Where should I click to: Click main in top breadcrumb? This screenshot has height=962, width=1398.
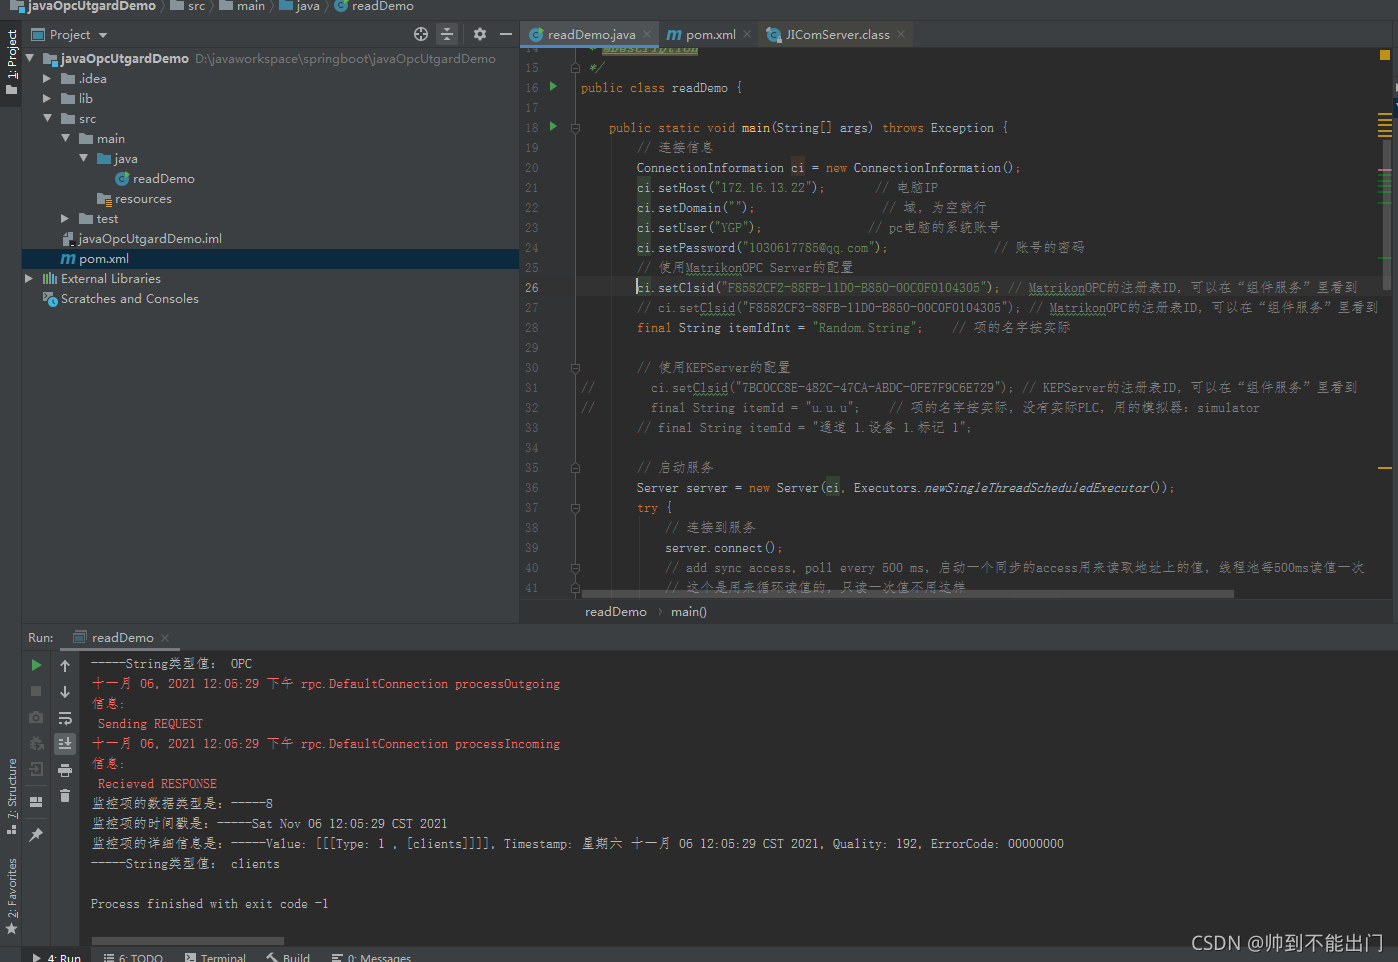[242, 6]
